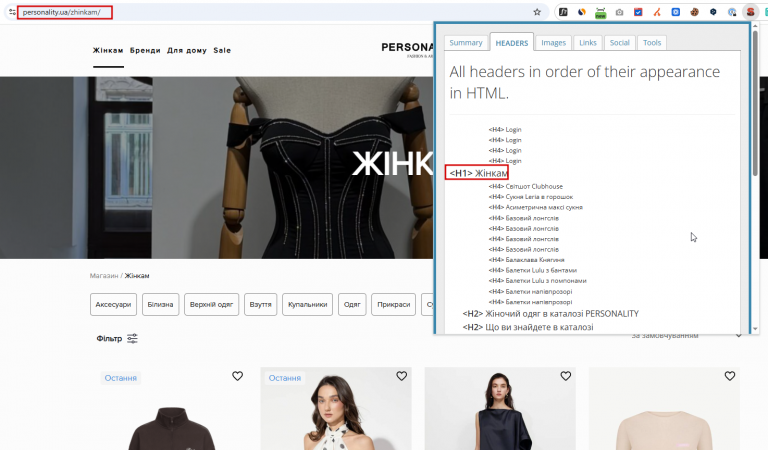Select the Прикраси category chip

tap(394, 305)
